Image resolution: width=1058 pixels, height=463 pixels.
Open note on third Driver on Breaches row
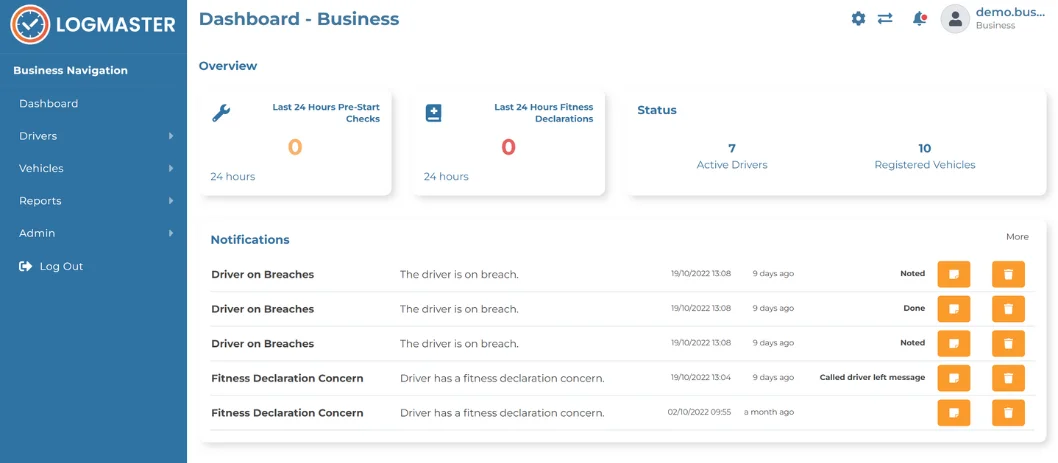point(954,344)
